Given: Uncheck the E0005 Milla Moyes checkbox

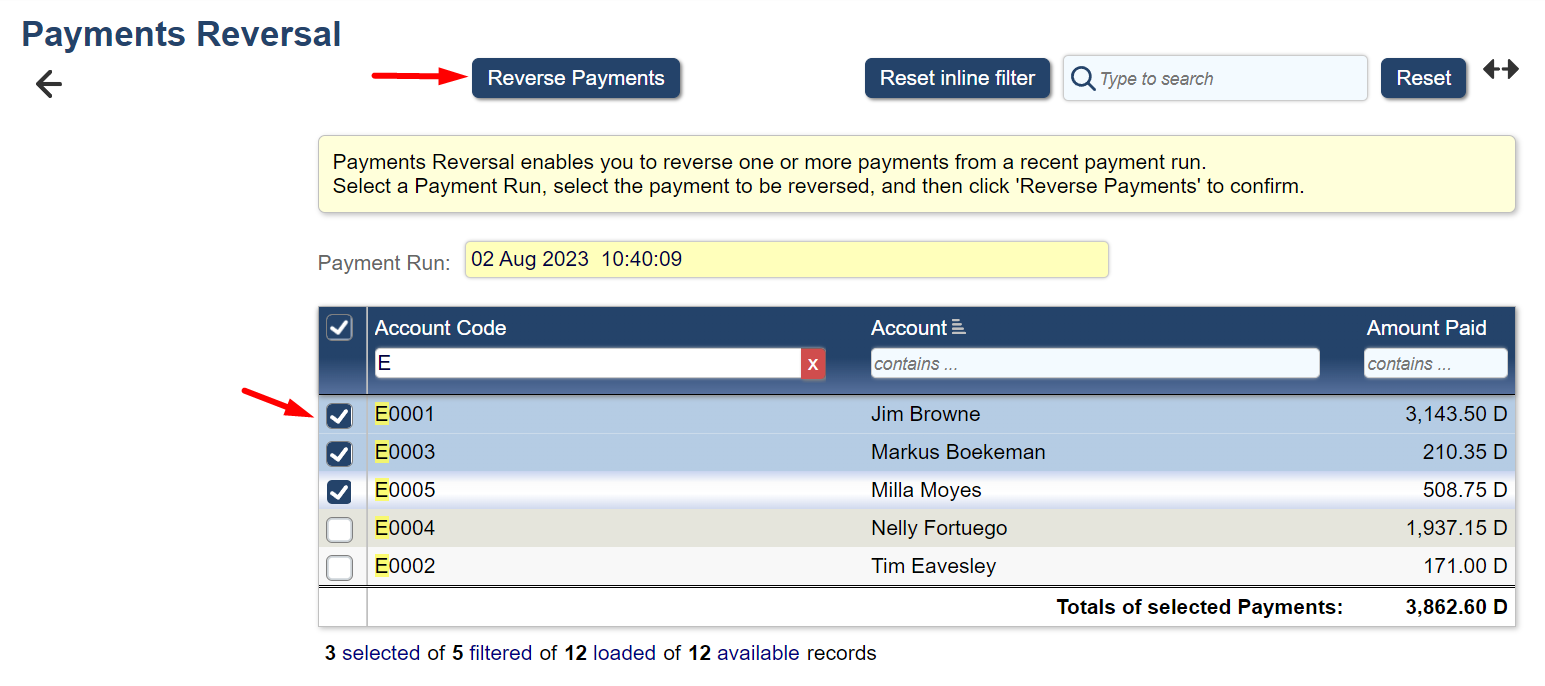Looking at the screenshot, I should [x=340, y=491].
